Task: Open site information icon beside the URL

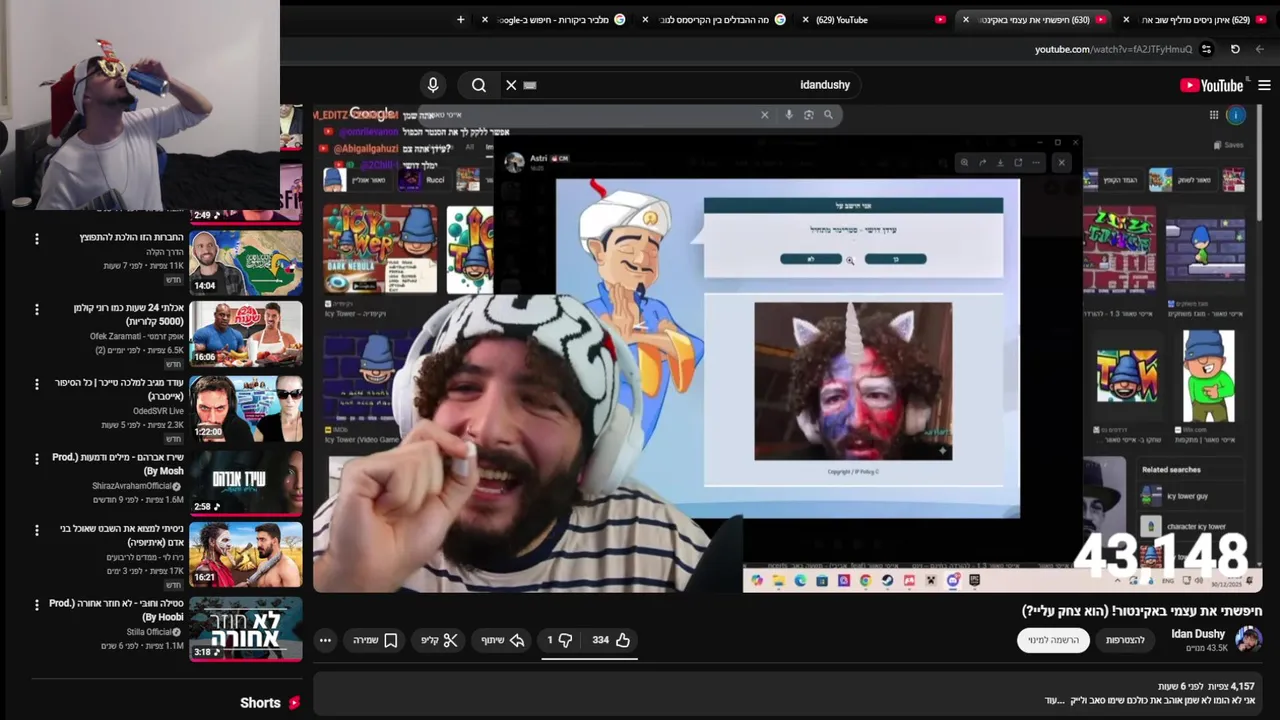Action: pyautogui.click(x=1207, y=49)
